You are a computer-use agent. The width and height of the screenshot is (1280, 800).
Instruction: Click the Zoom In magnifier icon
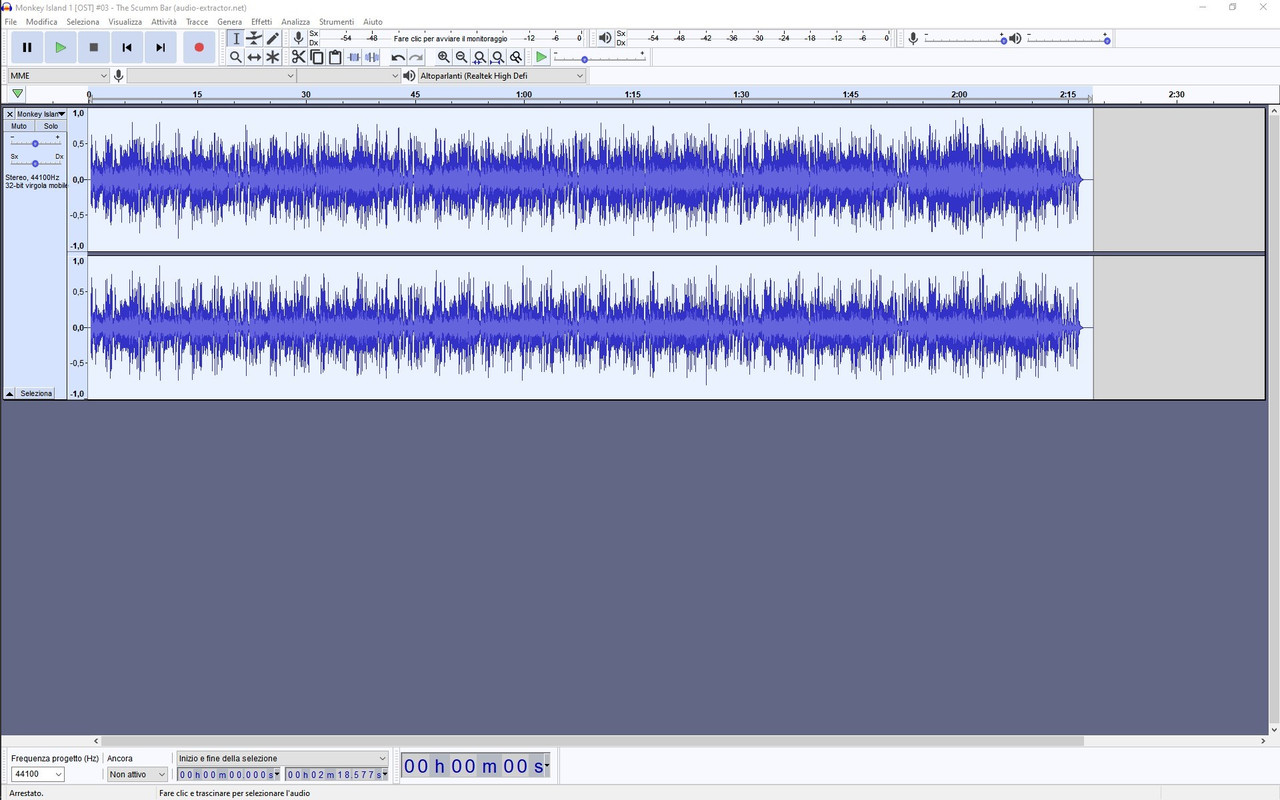444,57
